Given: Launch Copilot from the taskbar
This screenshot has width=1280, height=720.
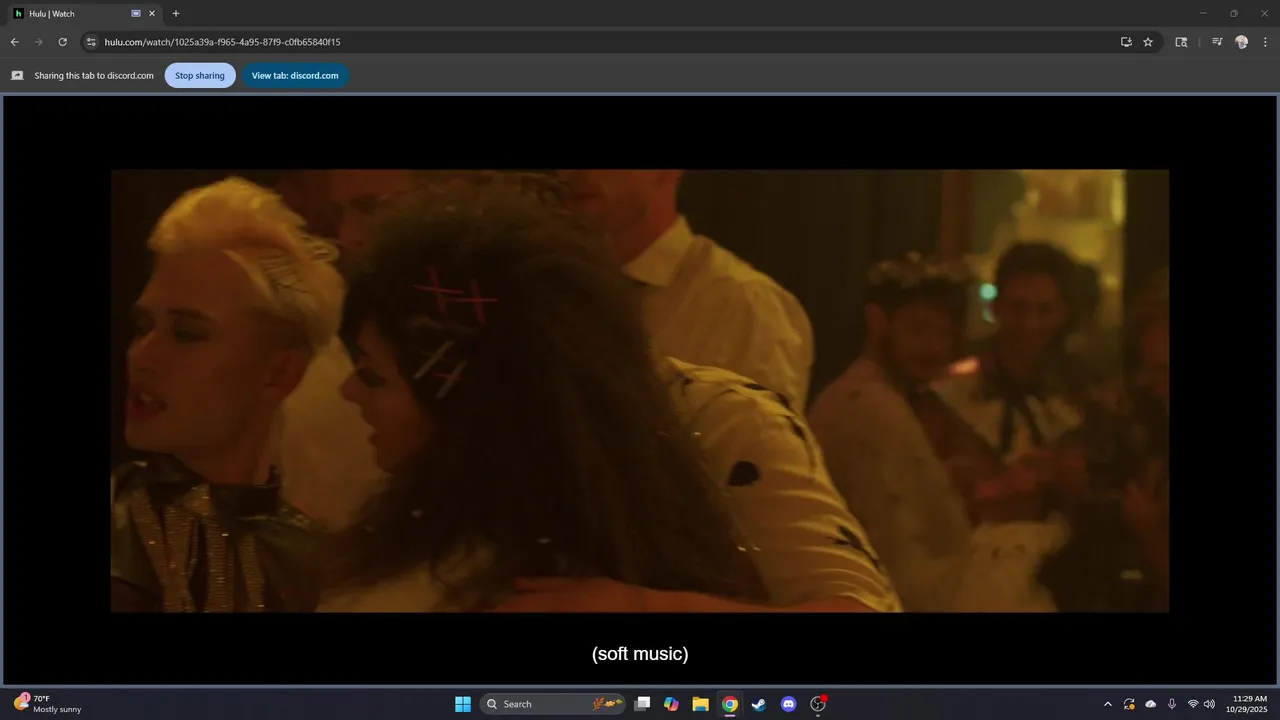Looking at the screenshot, I should (672, 704).
